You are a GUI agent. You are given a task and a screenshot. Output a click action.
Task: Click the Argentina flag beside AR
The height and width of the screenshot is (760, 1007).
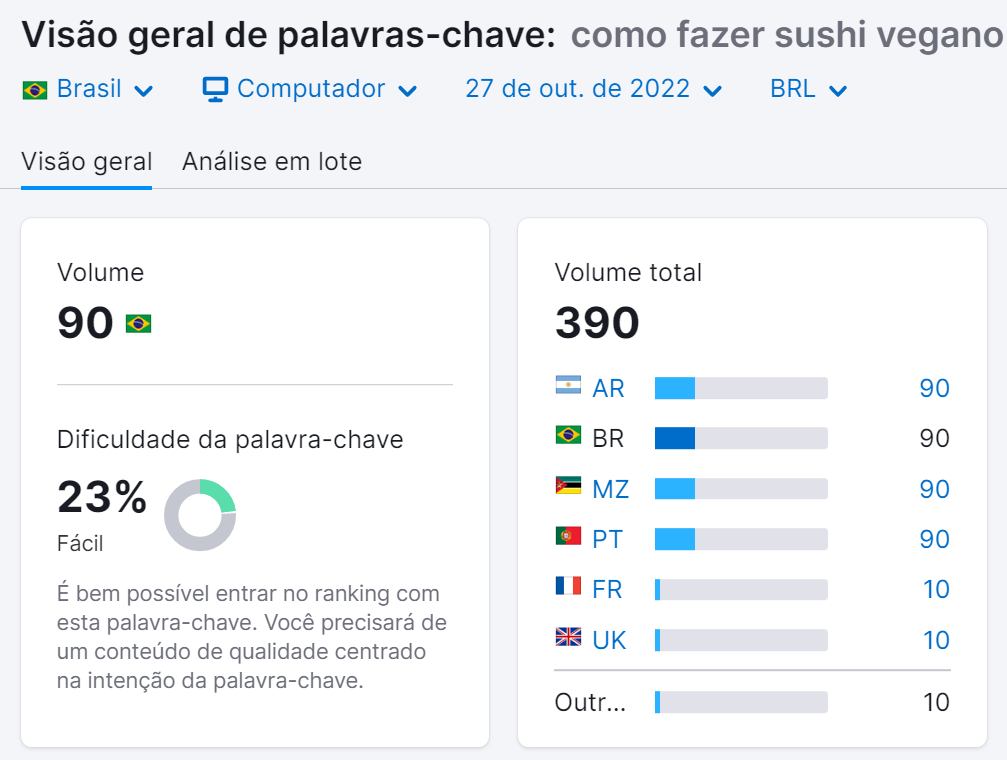point(567,388)
